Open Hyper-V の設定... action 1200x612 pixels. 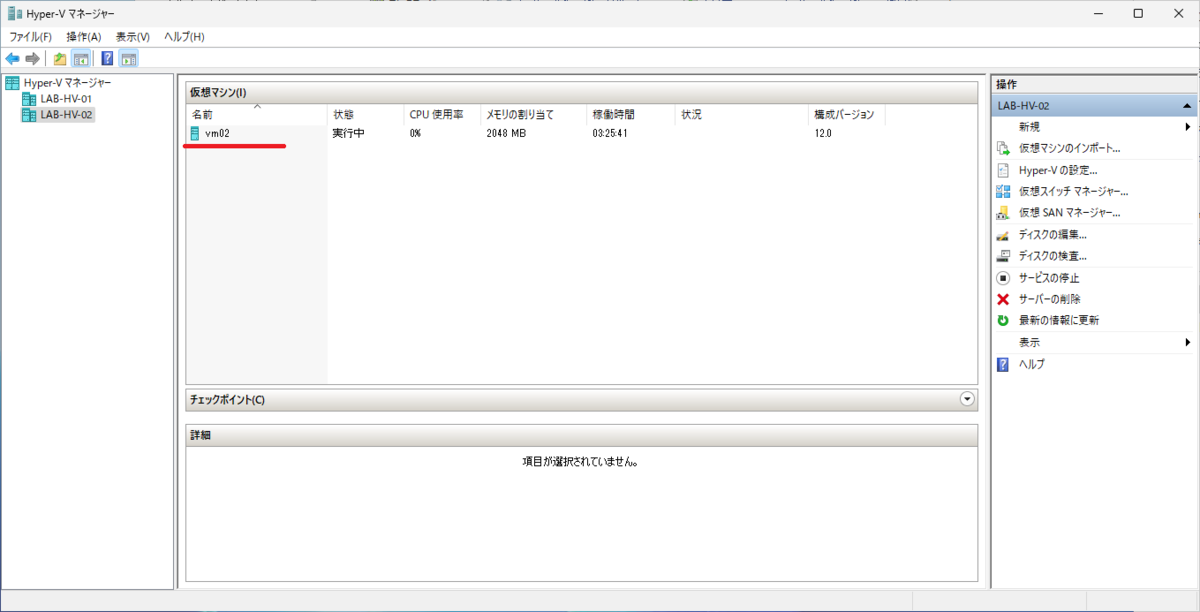(x=1058, y=170)
